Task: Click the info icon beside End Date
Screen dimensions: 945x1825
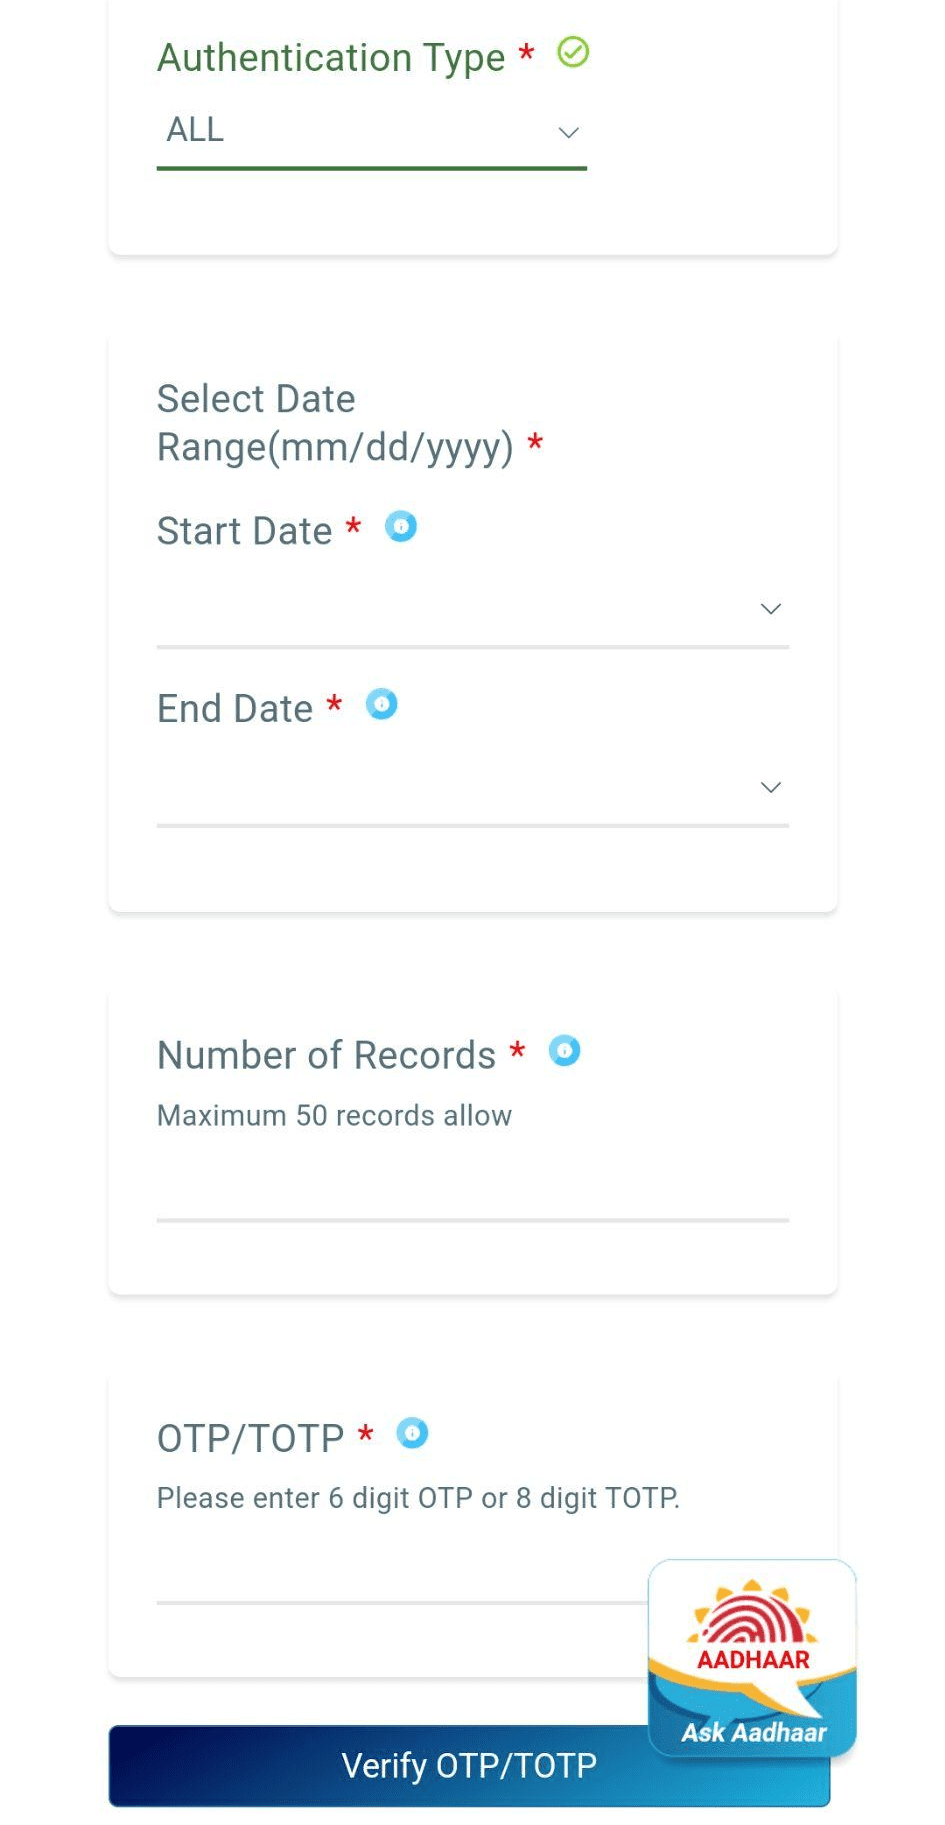Action: point(381,705)
